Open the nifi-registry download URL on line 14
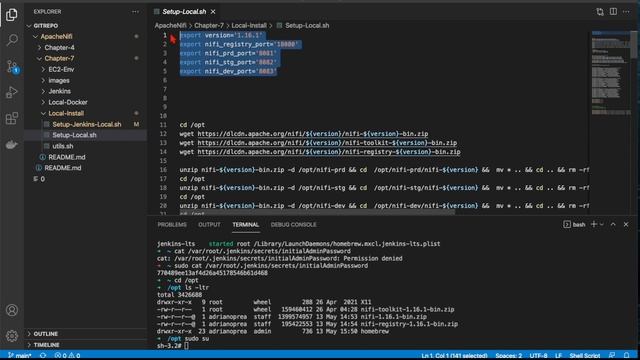Image resolution: width=640 pixels, height=360 pixels. click(x=329, y=152)
